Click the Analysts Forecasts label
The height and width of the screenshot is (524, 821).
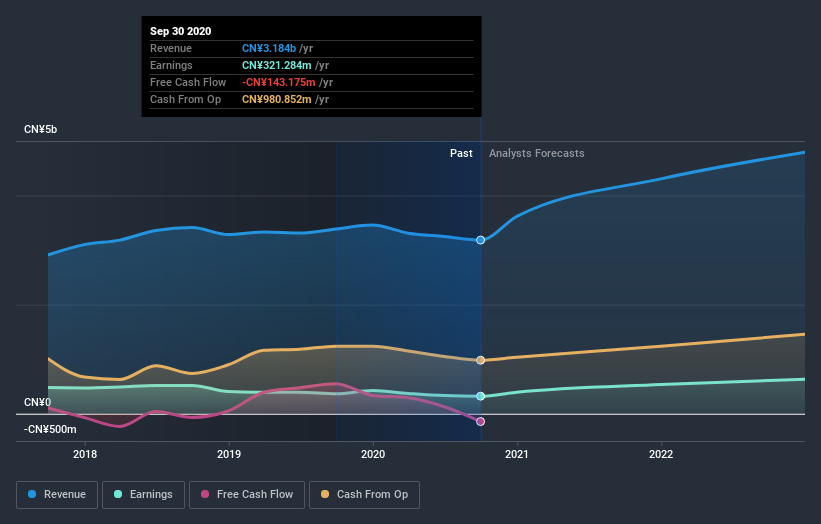tap(537, 153)
